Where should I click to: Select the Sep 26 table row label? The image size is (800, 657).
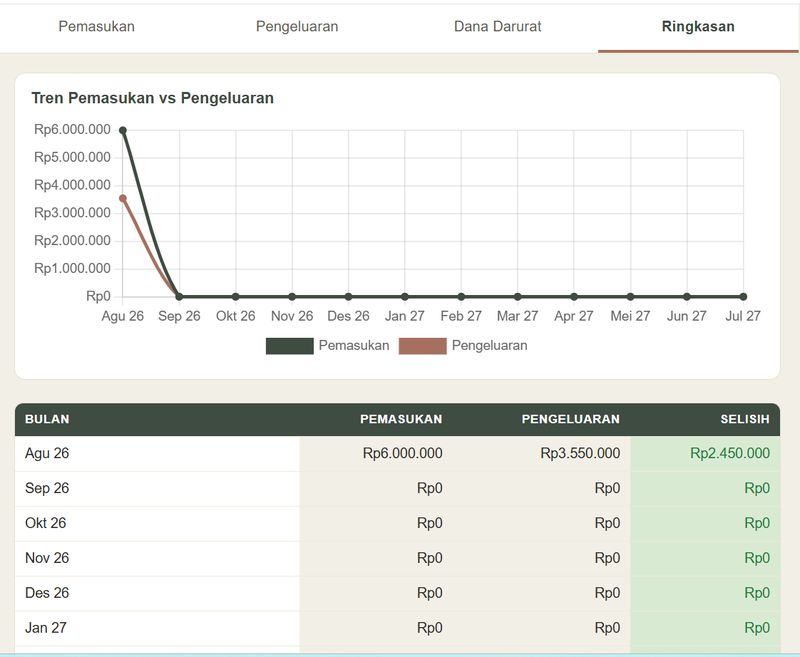[x=47, y=488]
